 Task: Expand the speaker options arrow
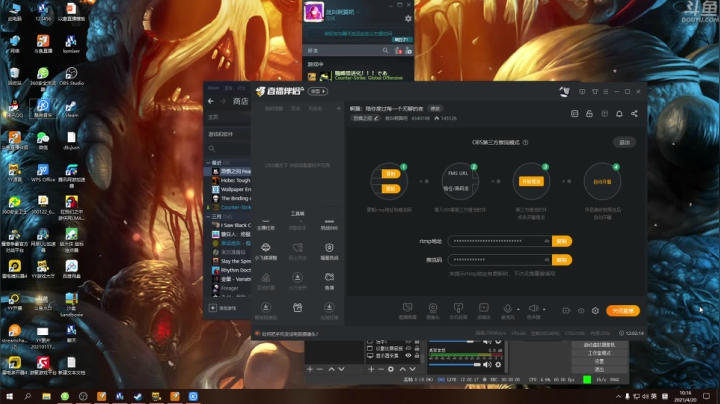(x=544, y=309)
